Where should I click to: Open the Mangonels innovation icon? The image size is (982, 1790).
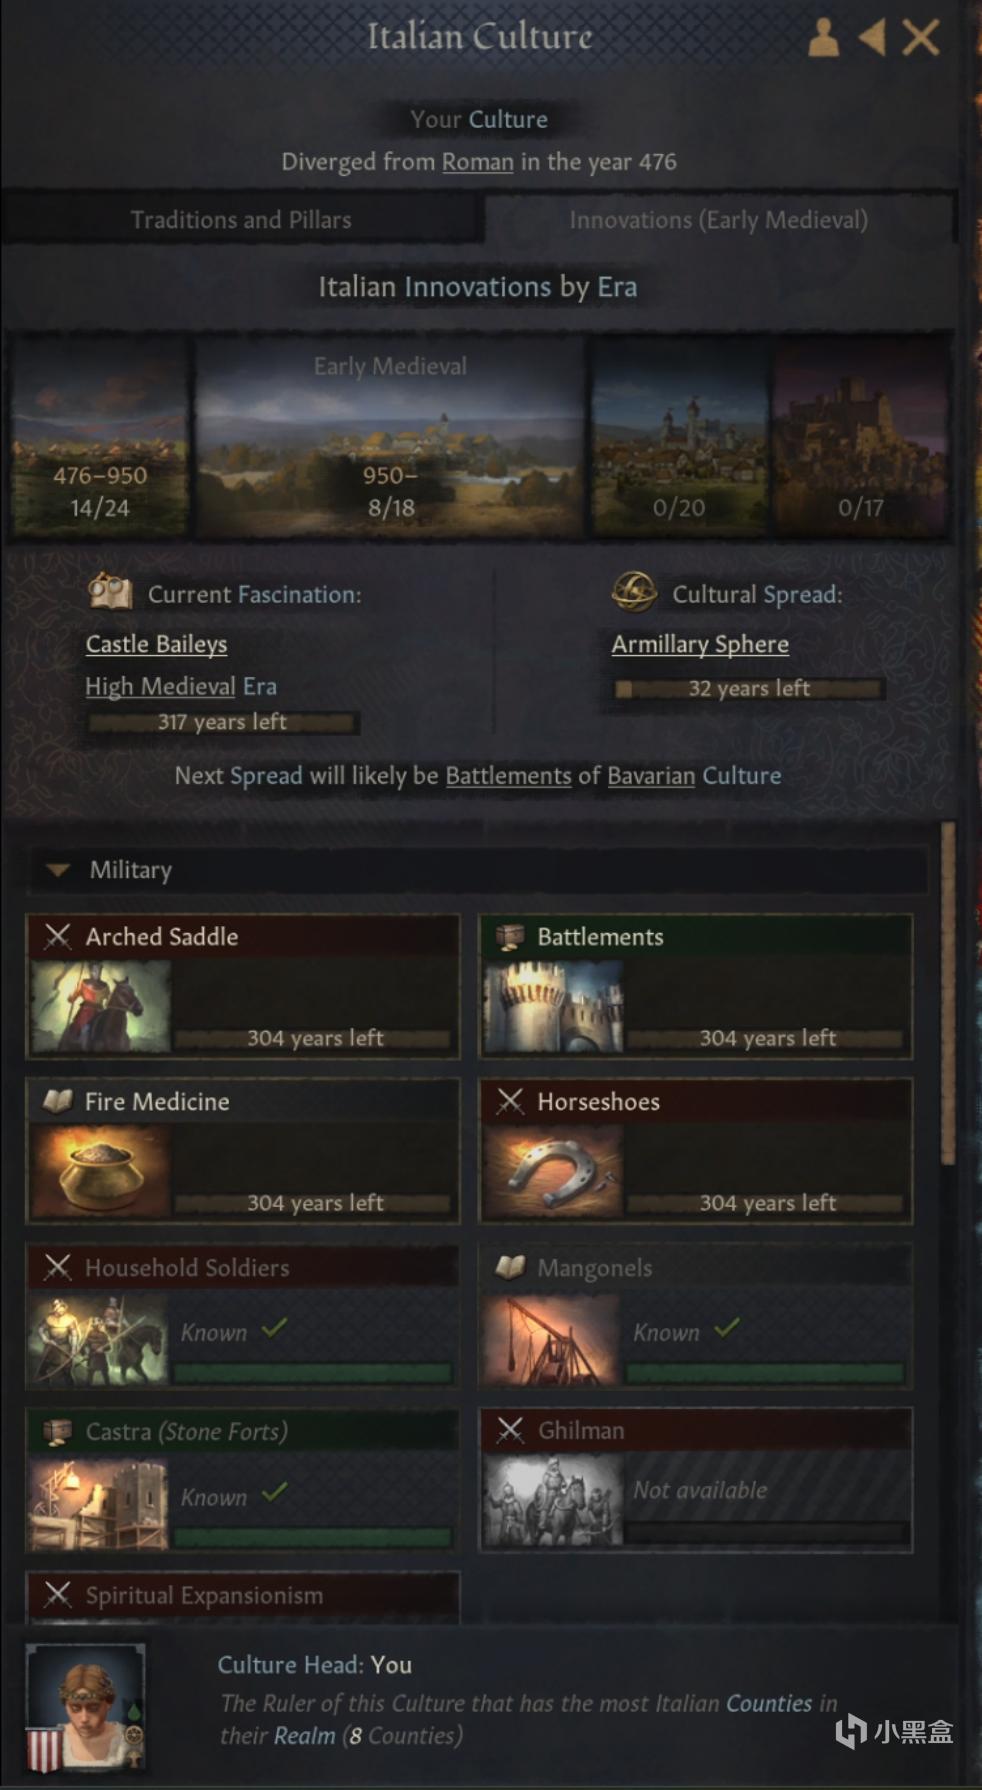[x=553, y=1338]
